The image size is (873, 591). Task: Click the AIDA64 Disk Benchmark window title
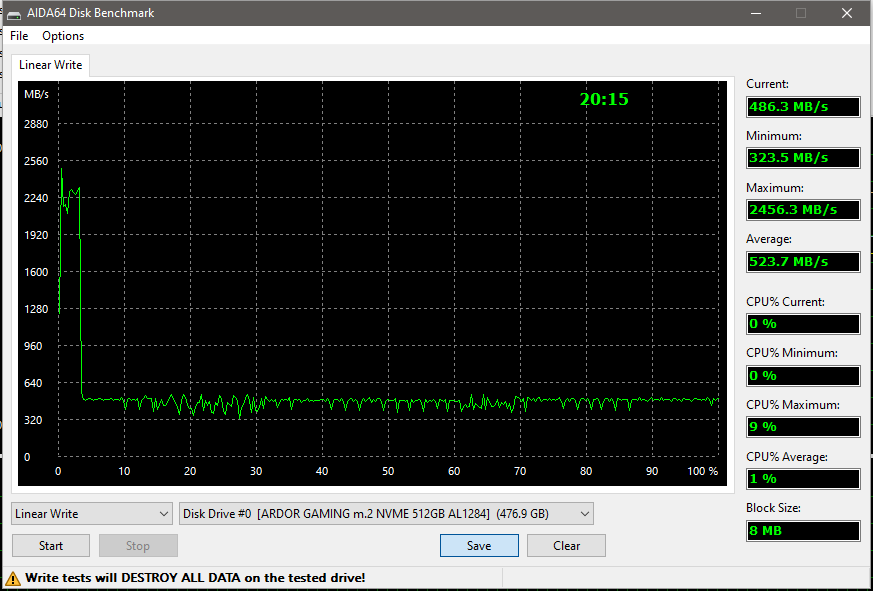coord(91,13)
